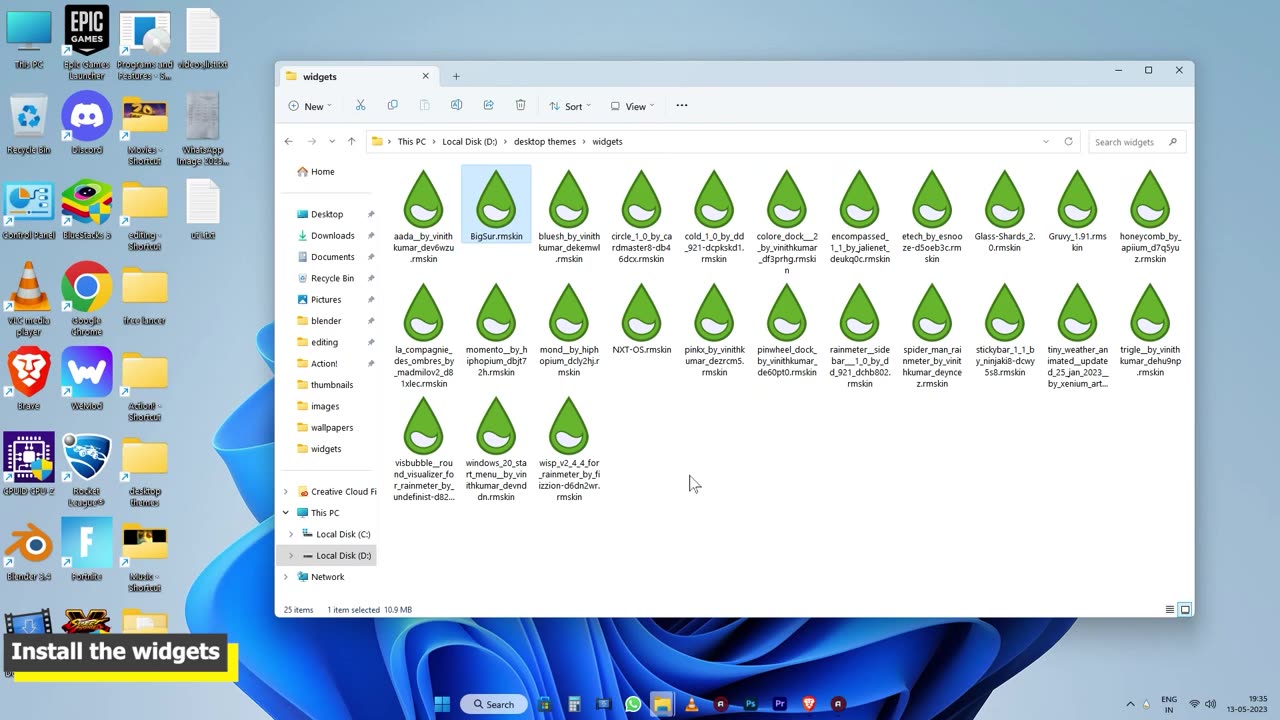Show hidden icons in system tray
This screenshot has height=720, width=1280.
click(x=1131, y=704)
